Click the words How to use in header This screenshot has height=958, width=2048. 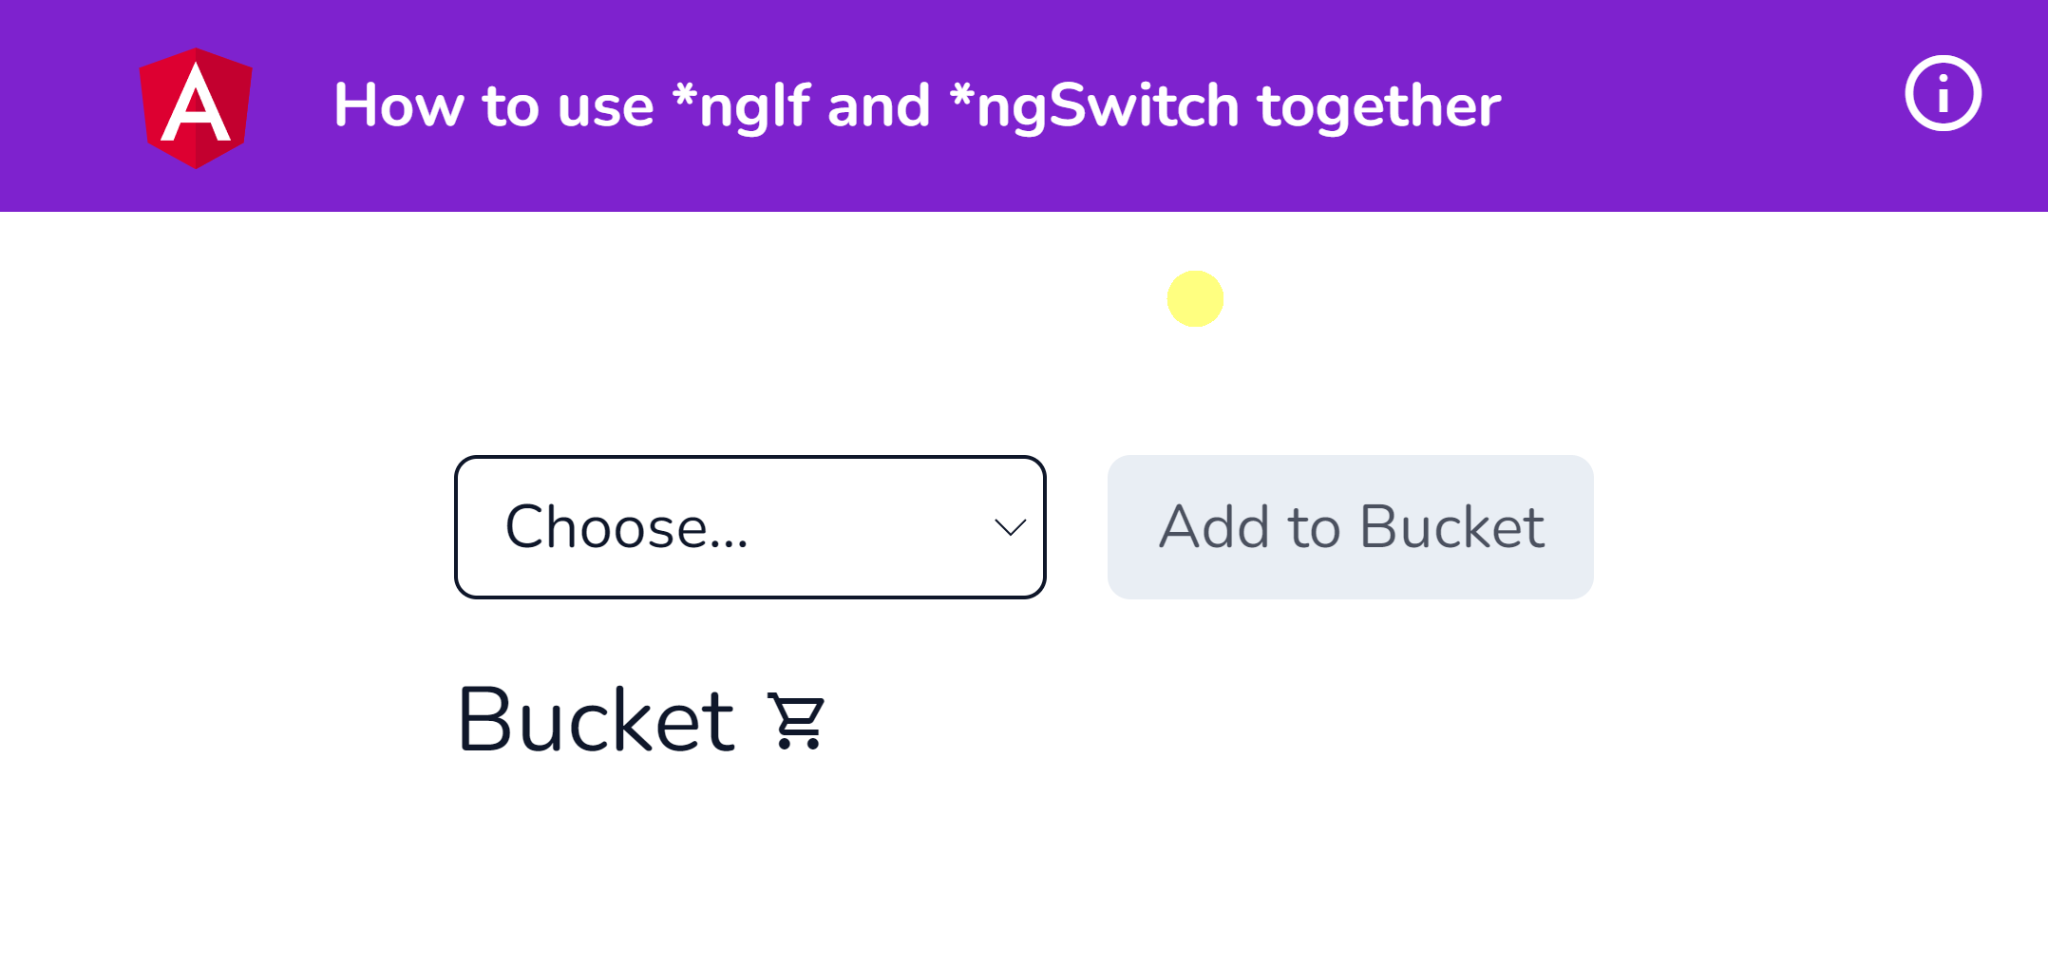click(x=494, y=106)
